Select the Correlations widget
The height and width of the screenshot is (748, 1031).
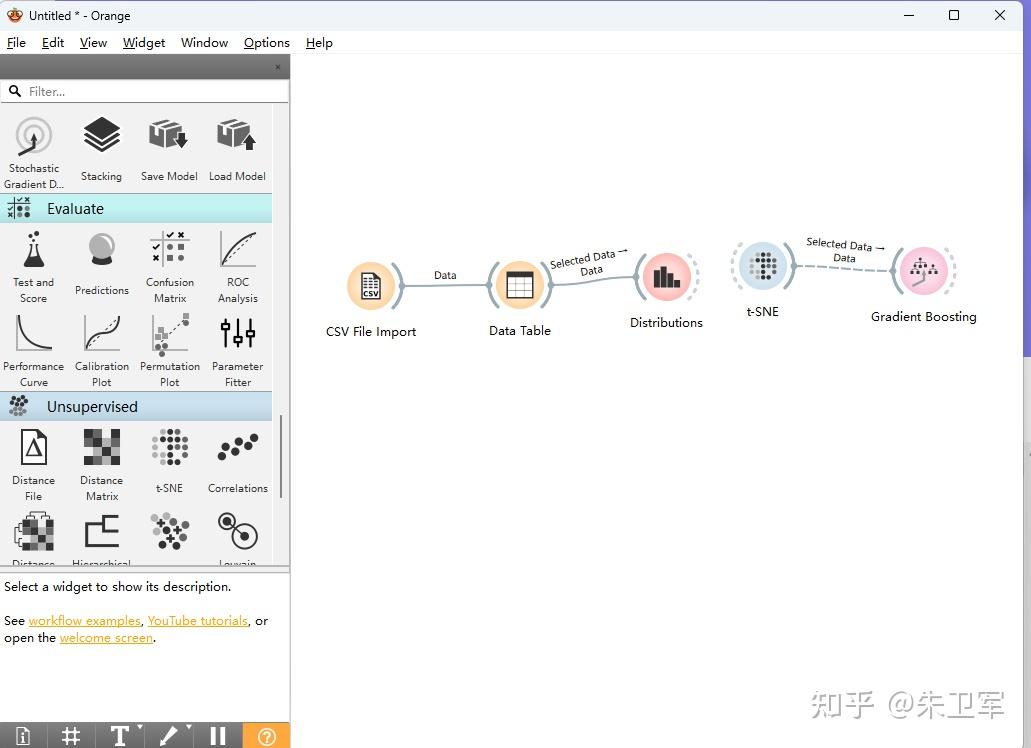[238, 461]
